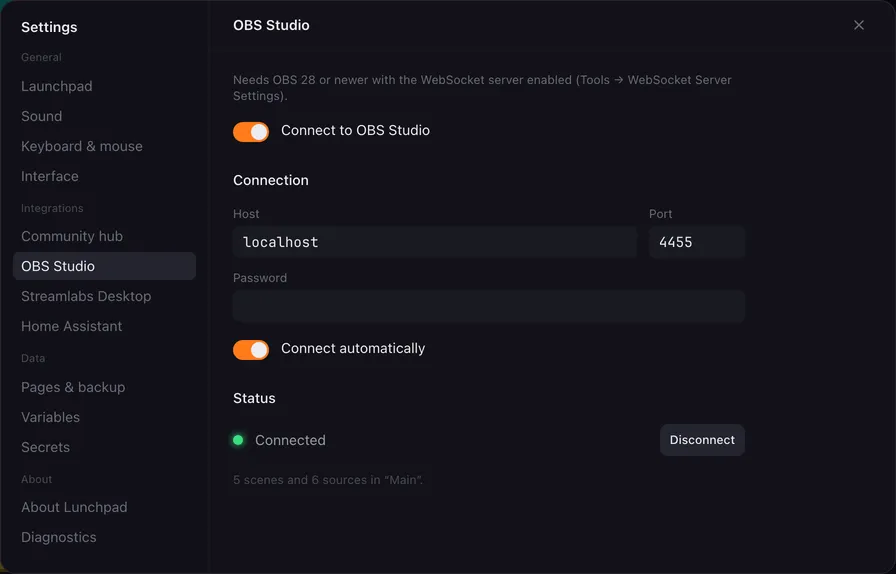Screen dimensions: 896x574
Task: Click the Disconnect button
Action: [702, 440]
